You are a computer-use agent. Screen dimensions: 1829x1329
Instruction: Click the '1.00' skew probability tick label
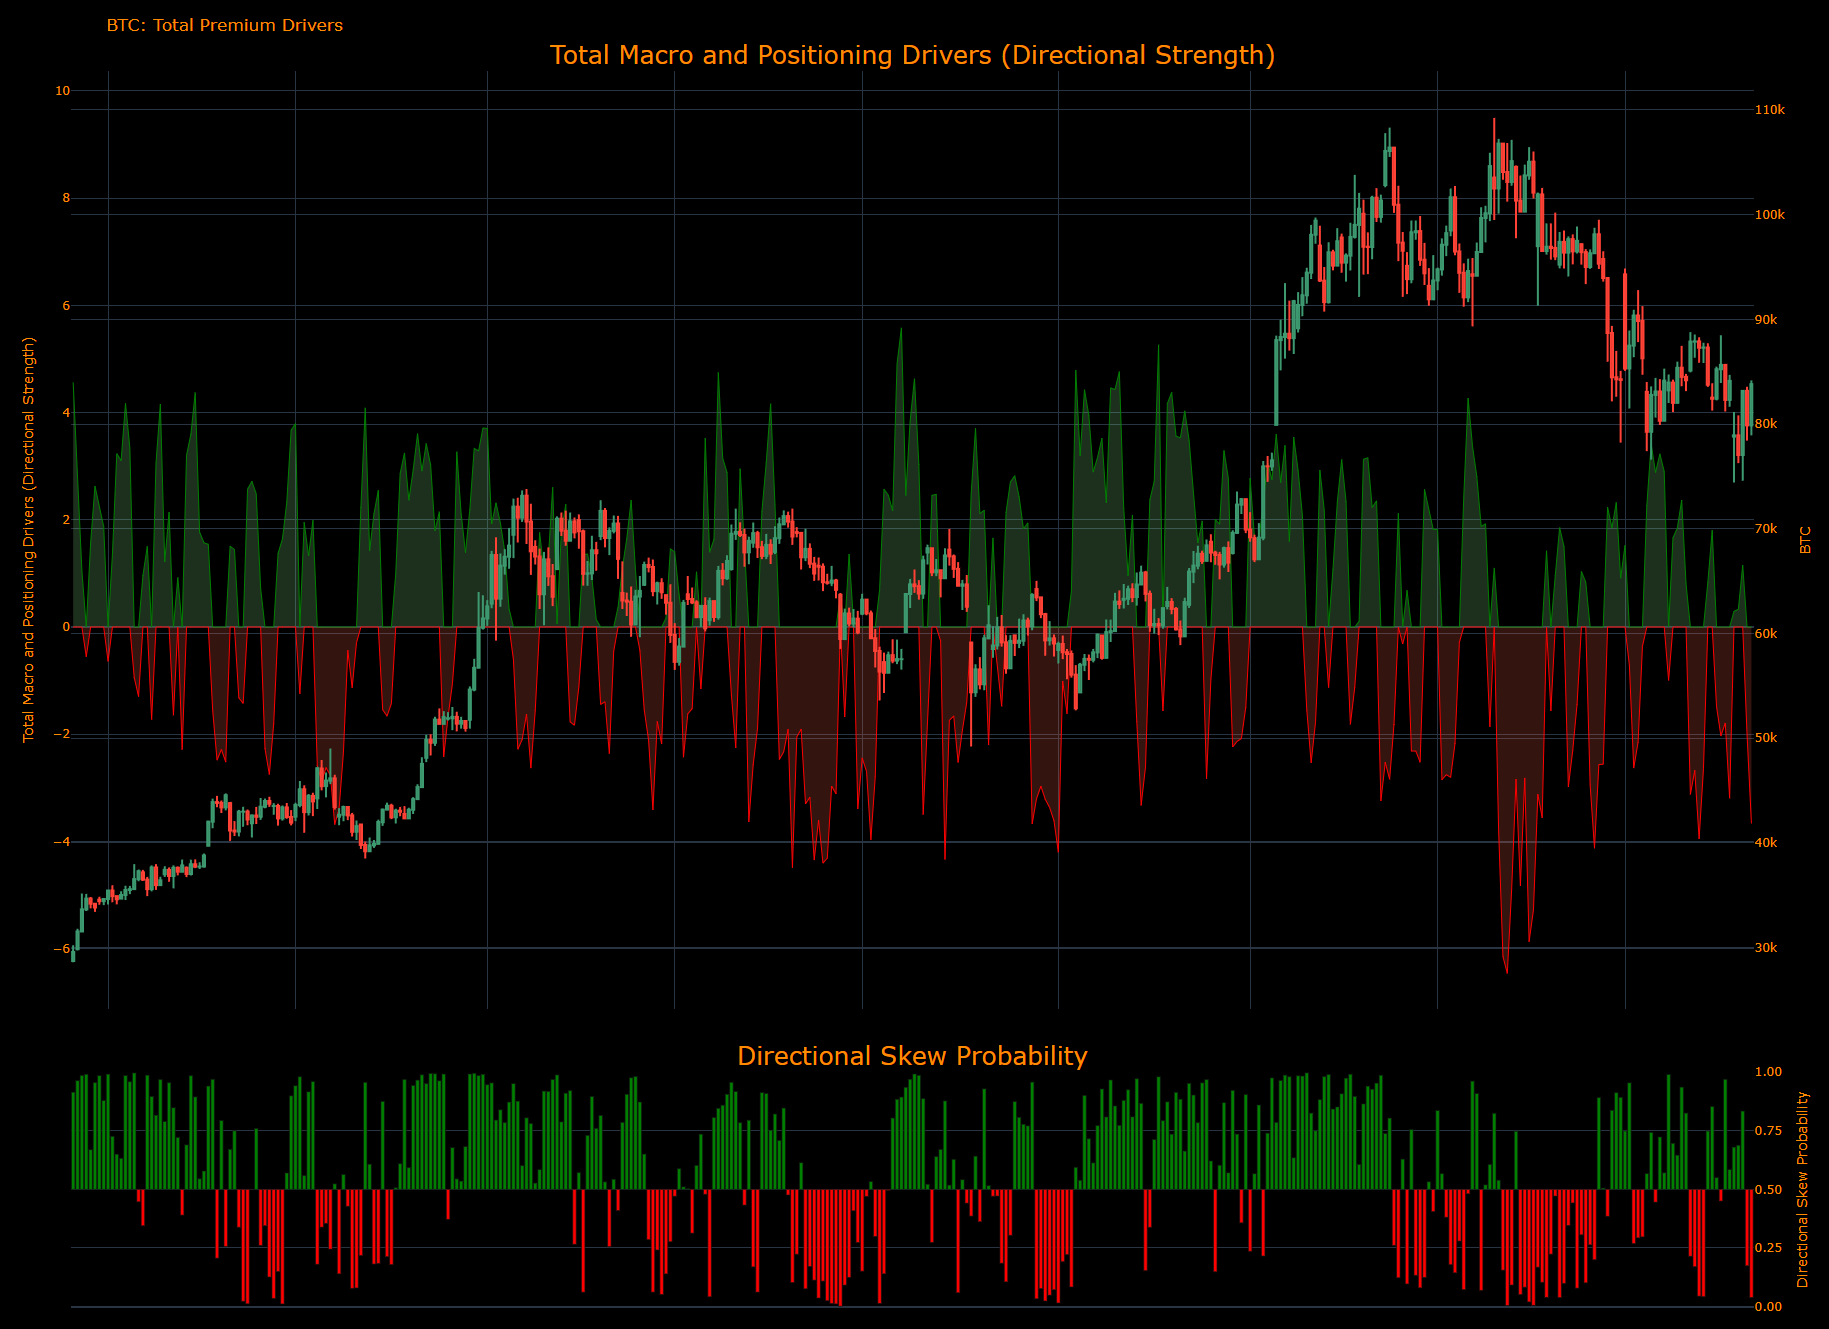1769,1072
